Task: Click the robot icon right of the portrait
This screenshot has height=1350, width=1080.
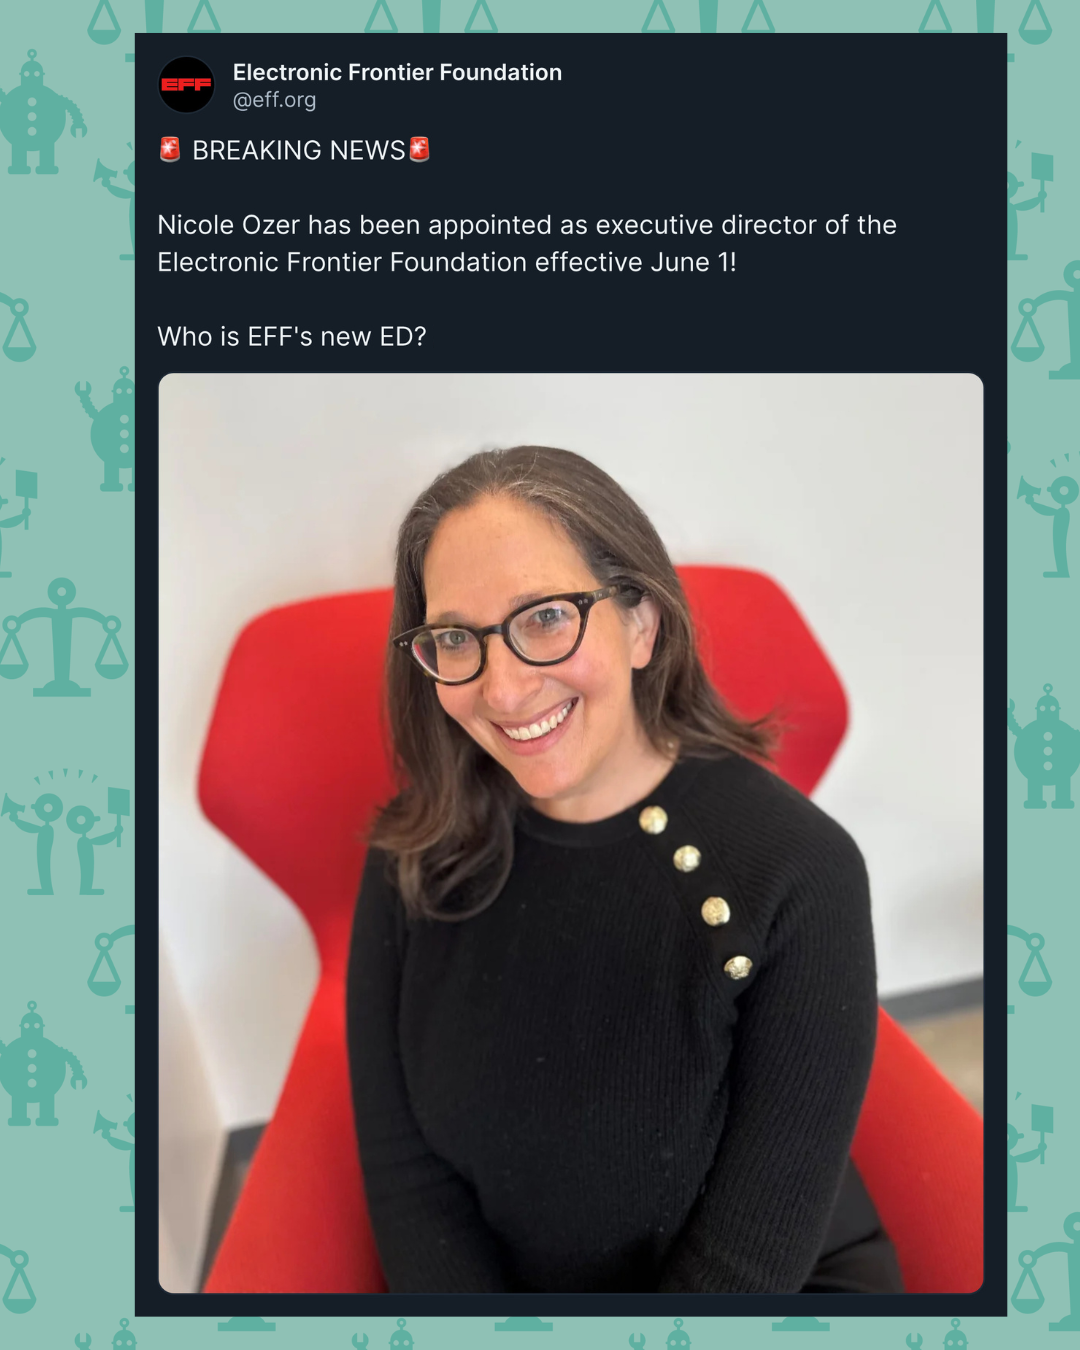Action: [x=1045, y=747]
